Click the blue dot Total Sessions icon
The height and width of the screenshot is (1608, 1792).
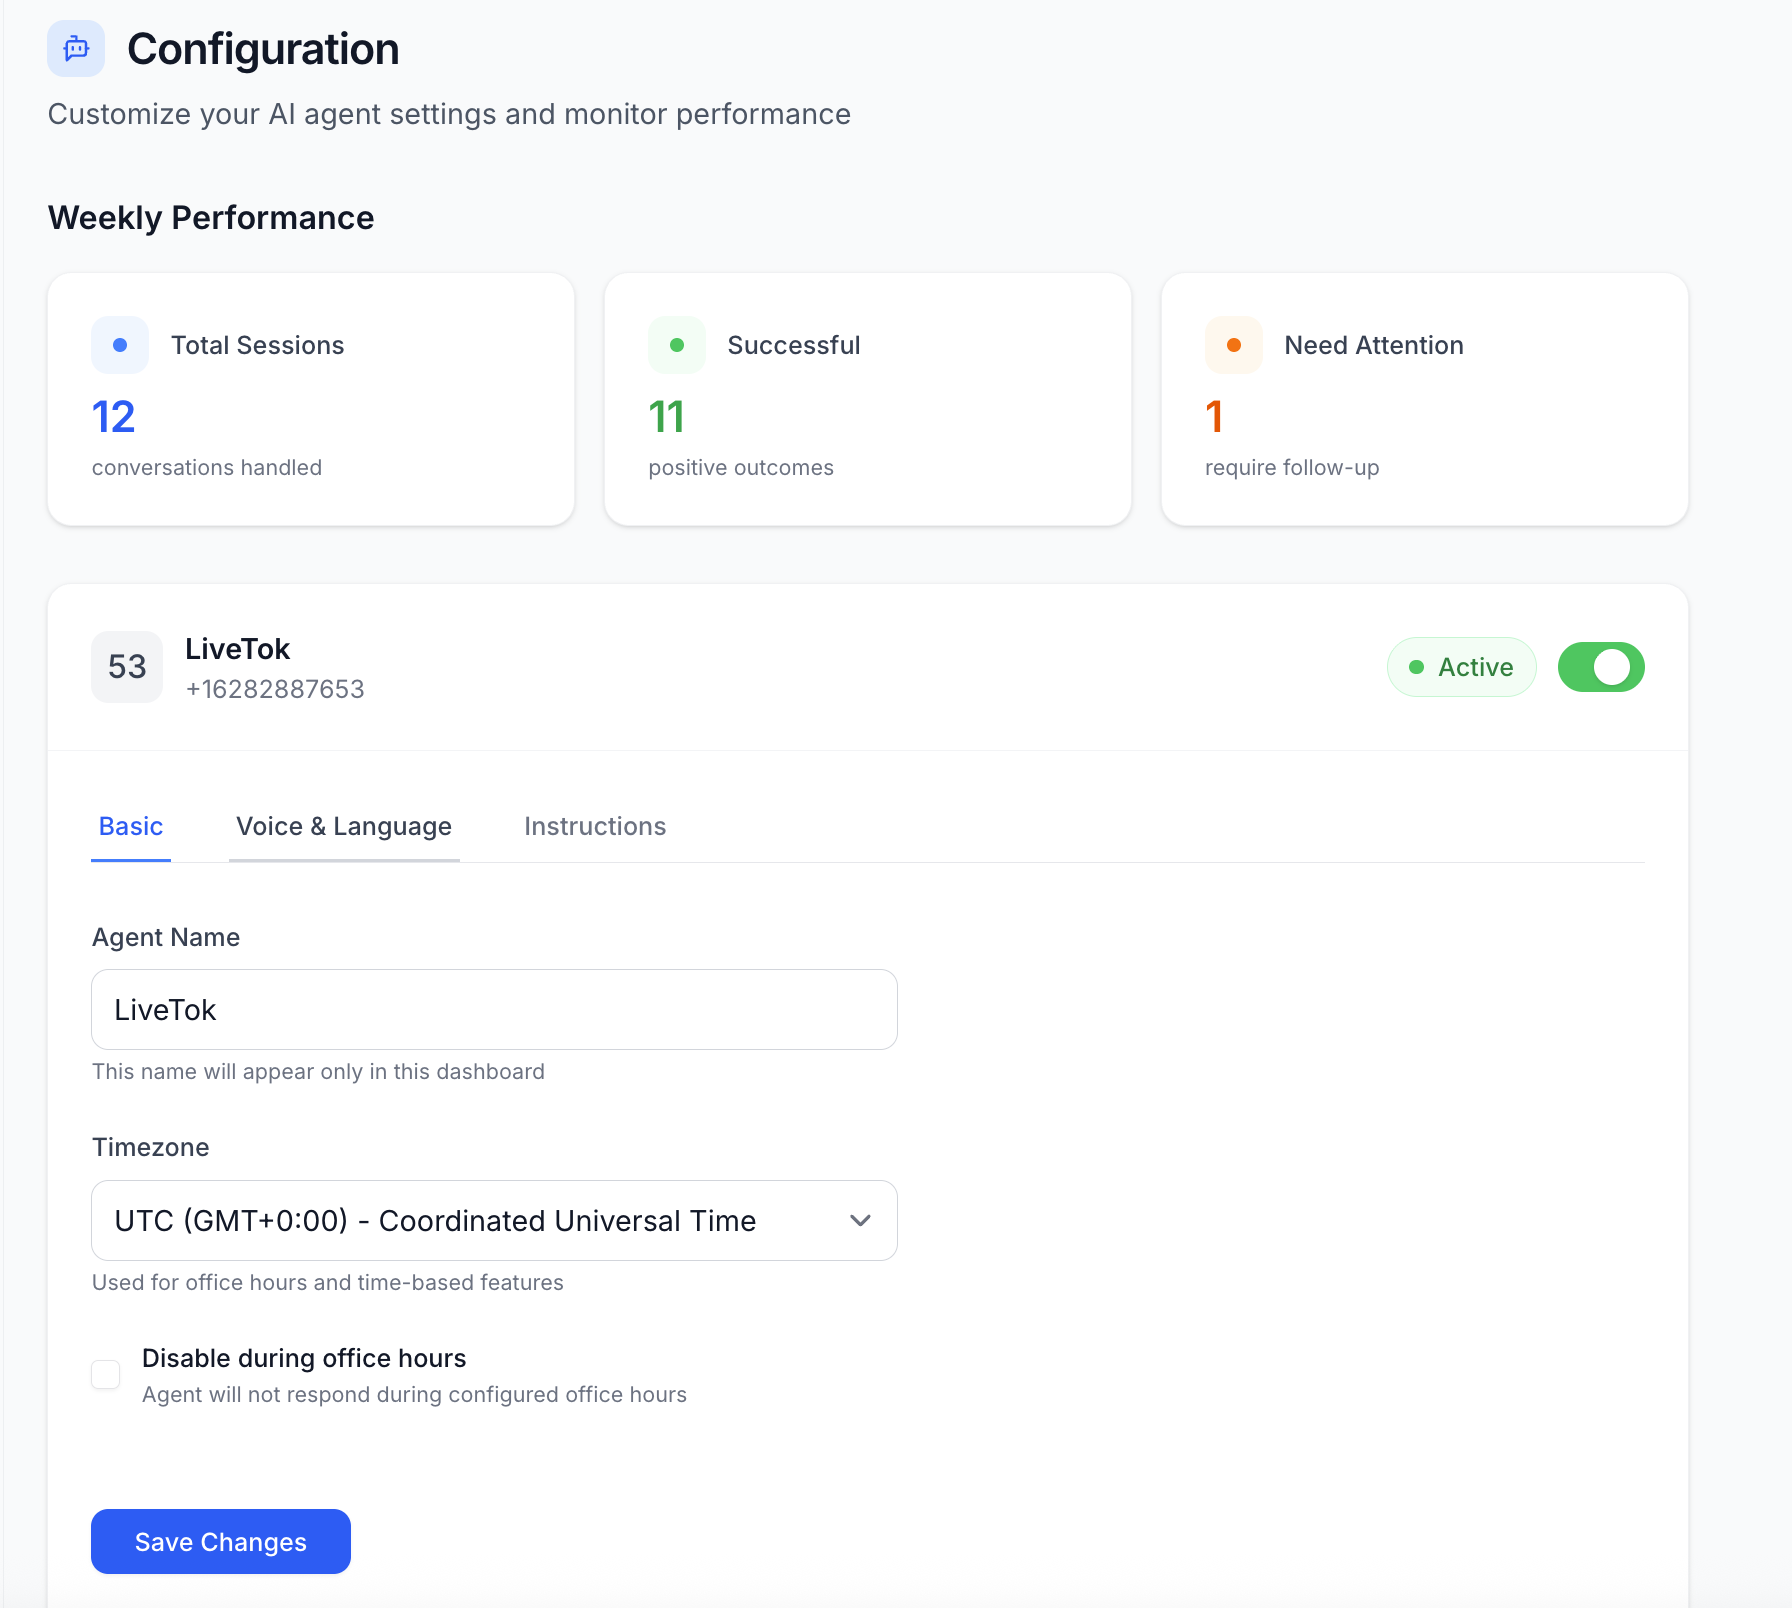120,345
